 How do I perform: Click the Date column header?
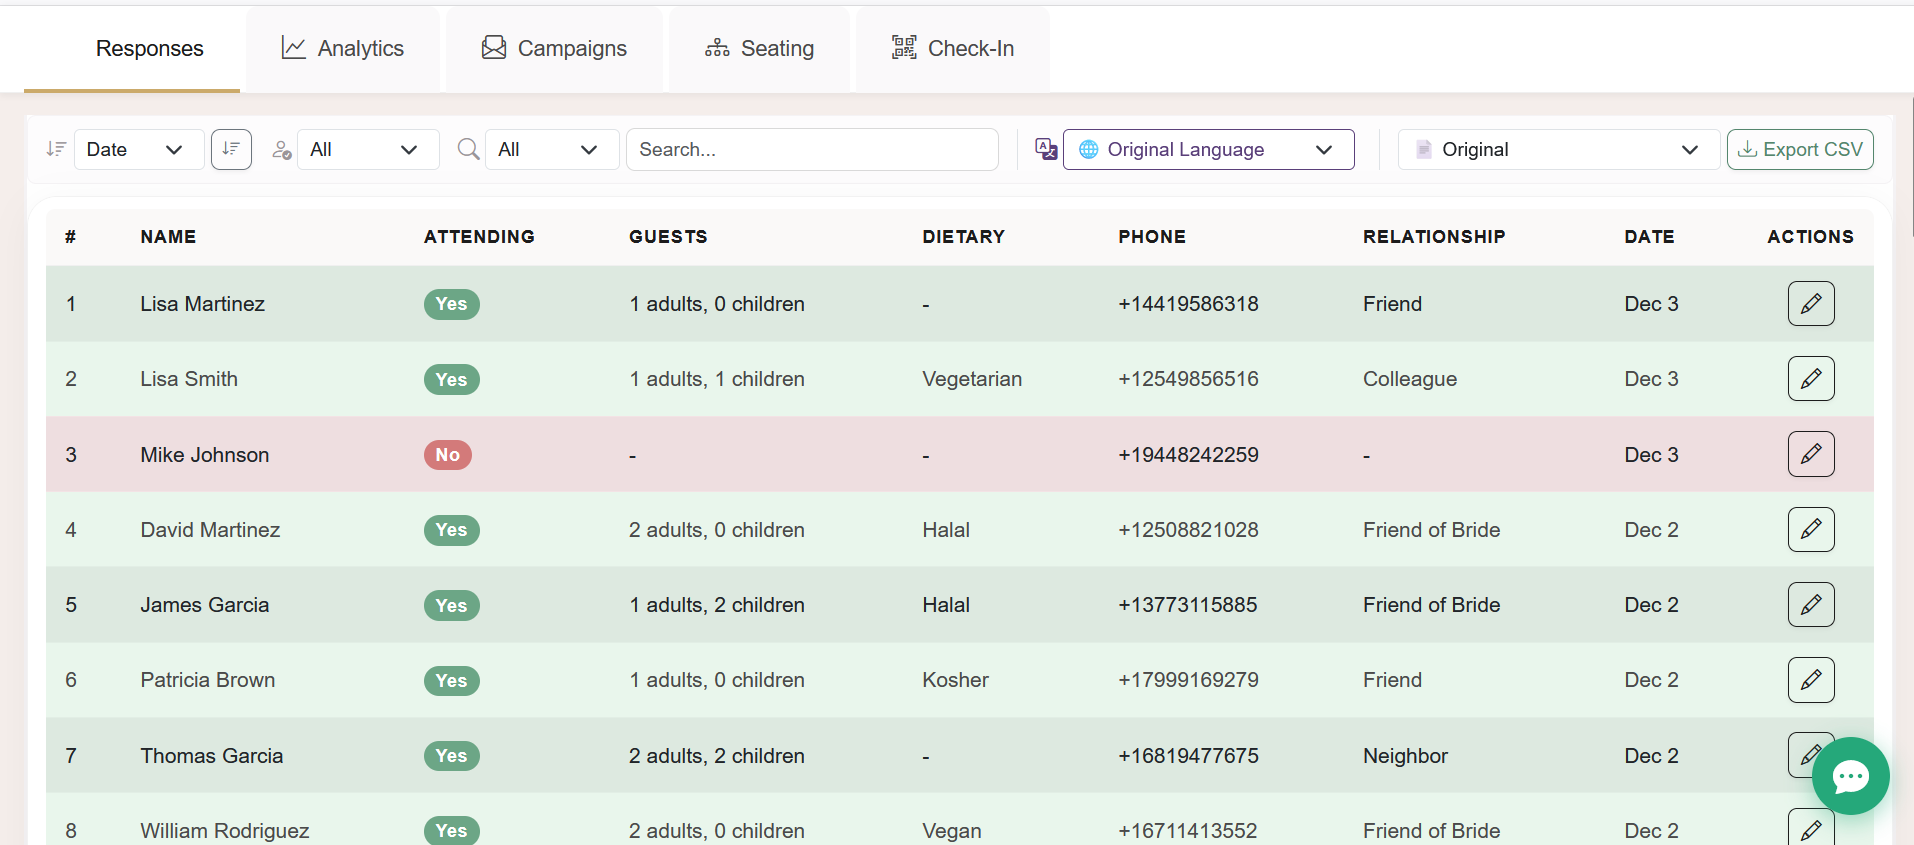click(1649, 237)
